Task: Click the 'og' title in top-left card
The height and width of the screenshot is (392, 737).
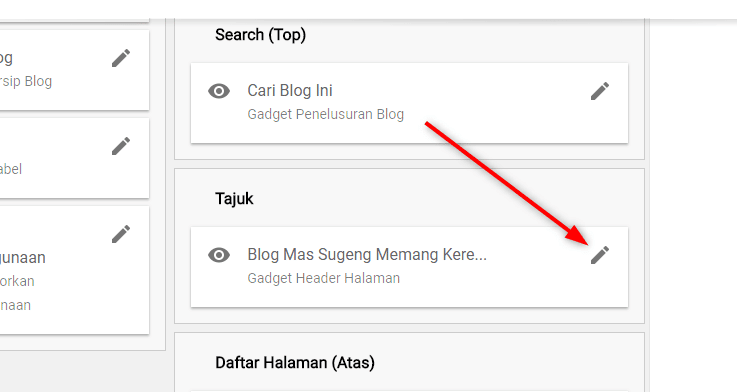Action: click(x=6, y=58)
